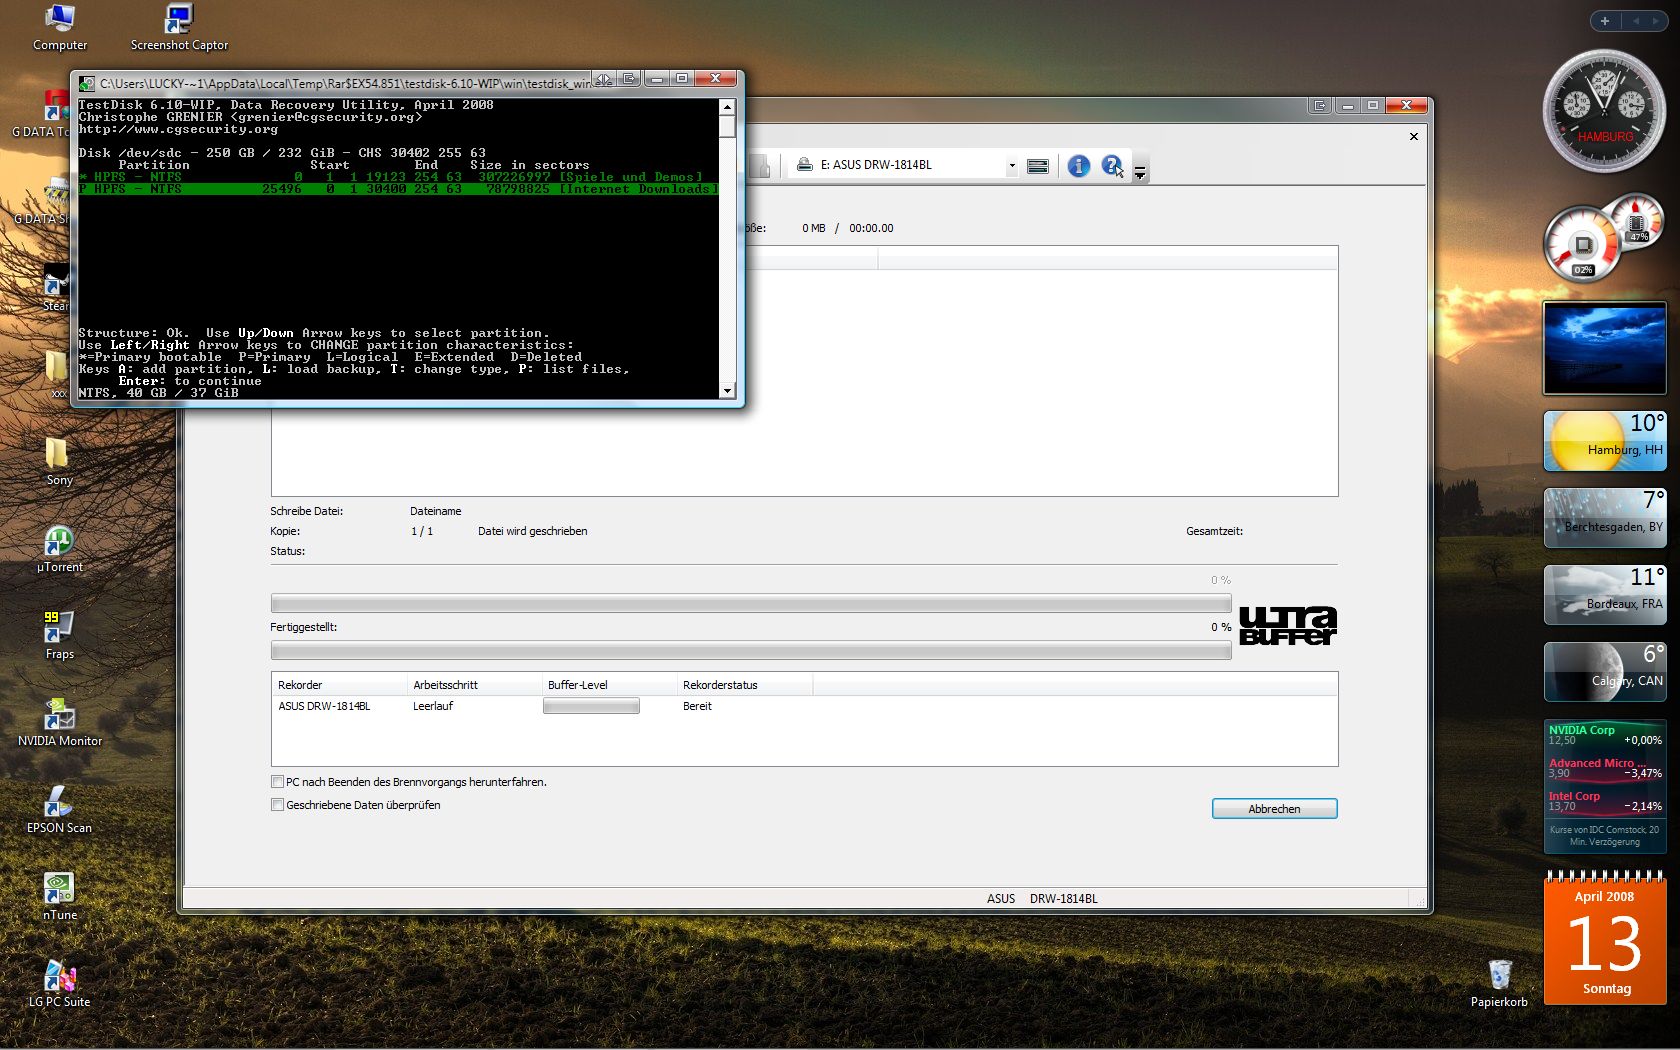Viewport: 1680px width, 1050px height.
Task: Click the help question mark icon in toolbar
Action: (x=1112, y=166)
